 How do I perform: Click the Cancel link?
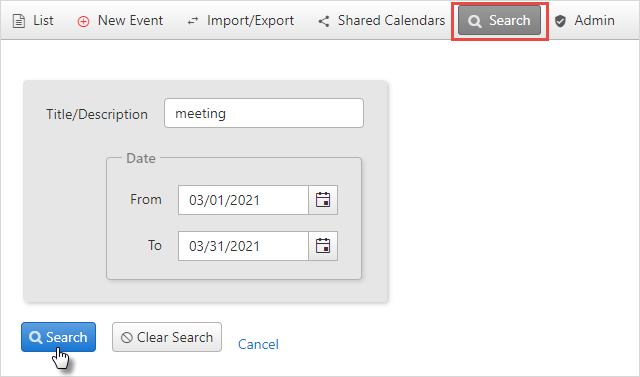(258, 344)
